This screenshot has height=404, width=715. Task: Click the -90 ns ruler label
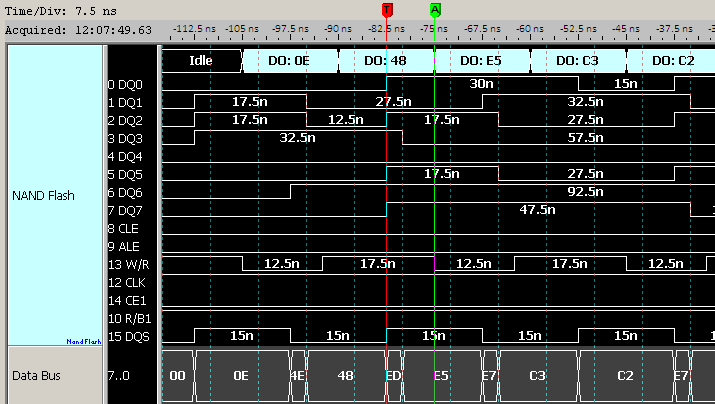click(x=338, y=29)
